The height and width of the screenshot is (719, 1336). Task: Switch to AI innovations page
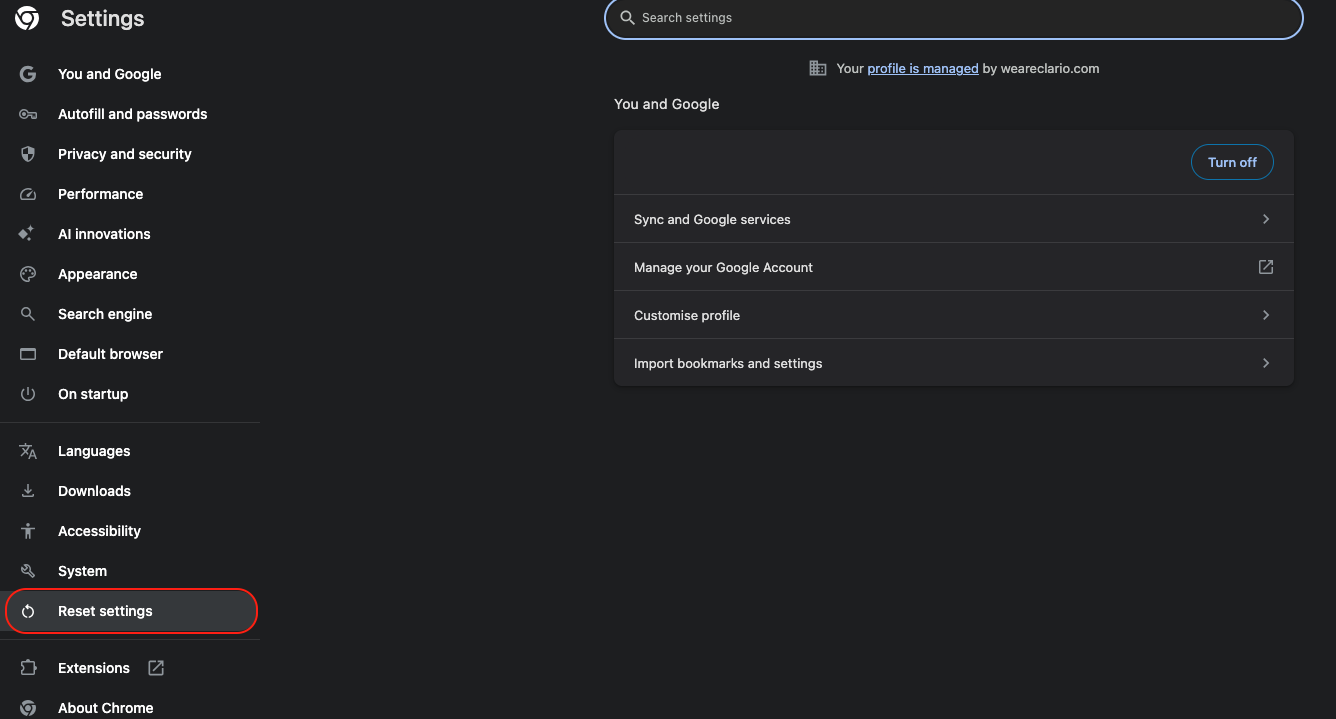pyautogui.click(x=104, y=234)
